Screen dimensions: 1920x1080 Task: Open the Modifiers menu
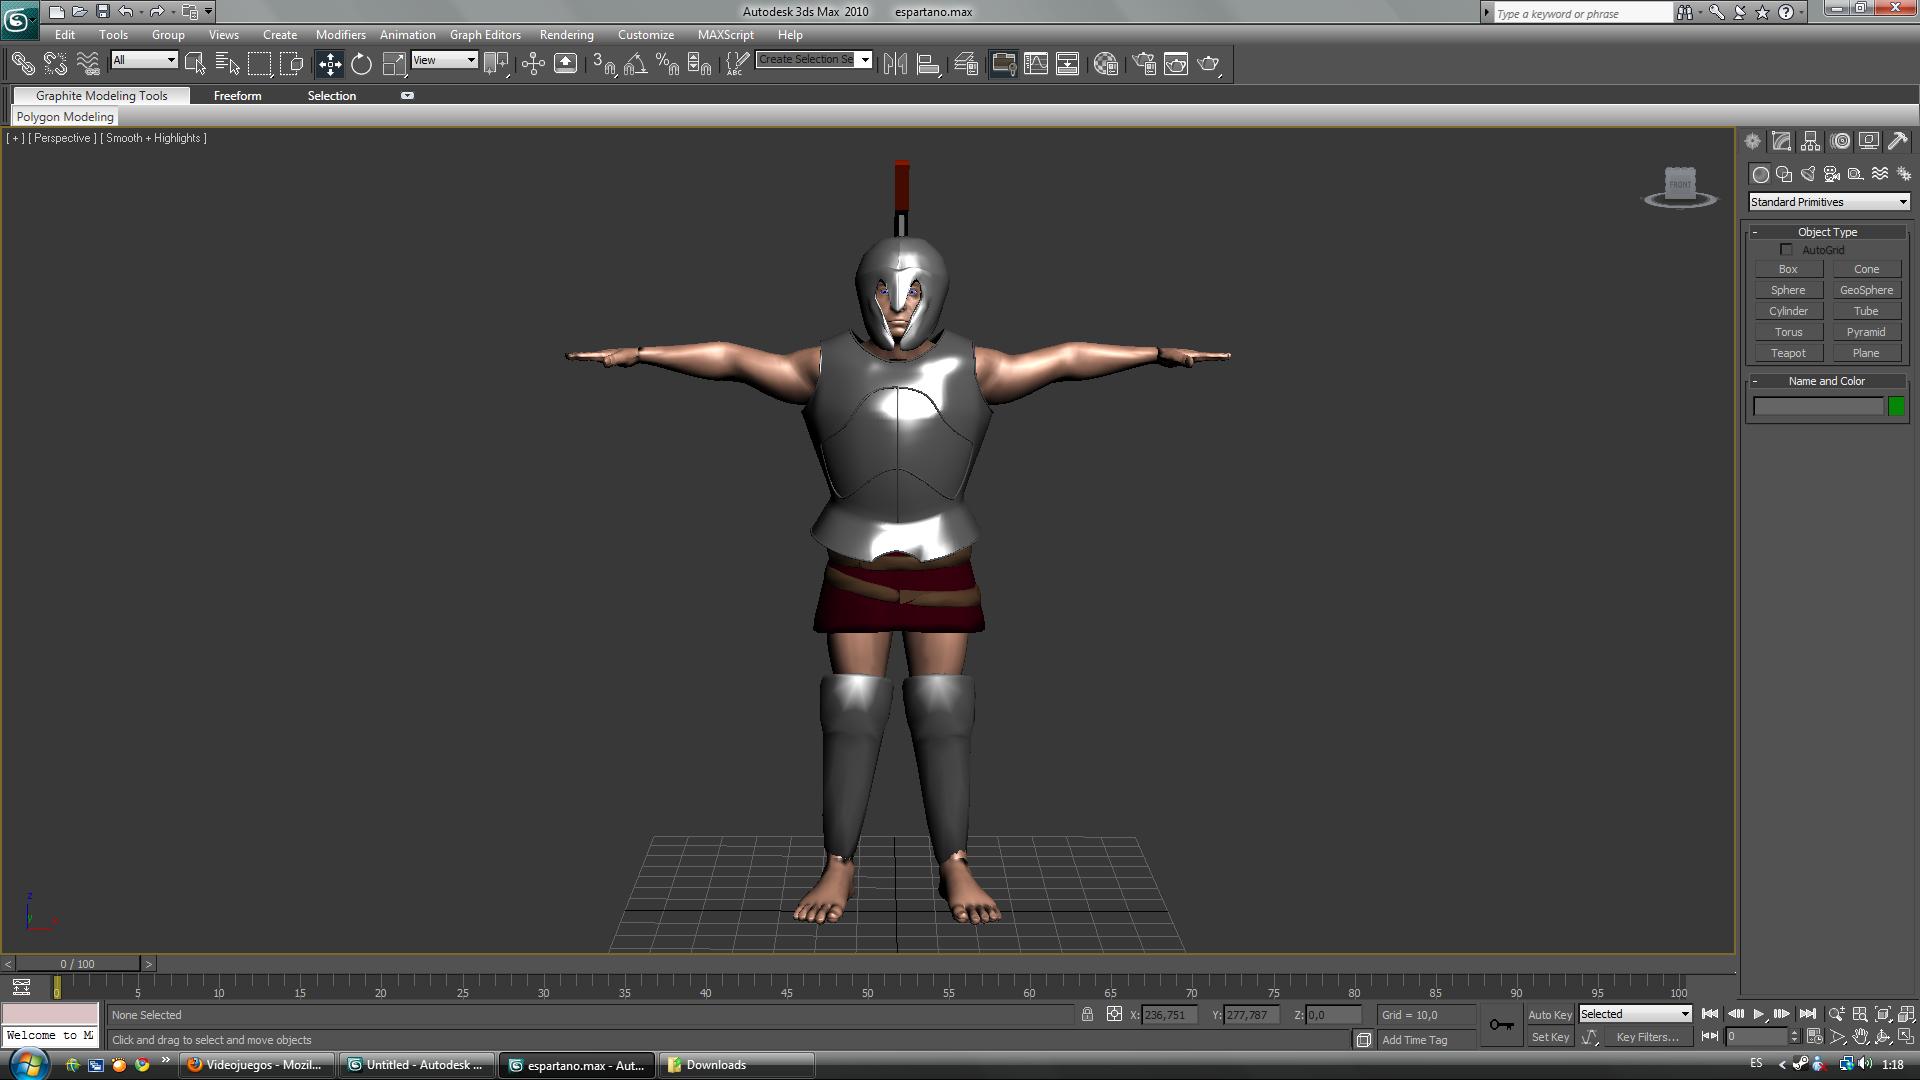(x=340, y=34)
